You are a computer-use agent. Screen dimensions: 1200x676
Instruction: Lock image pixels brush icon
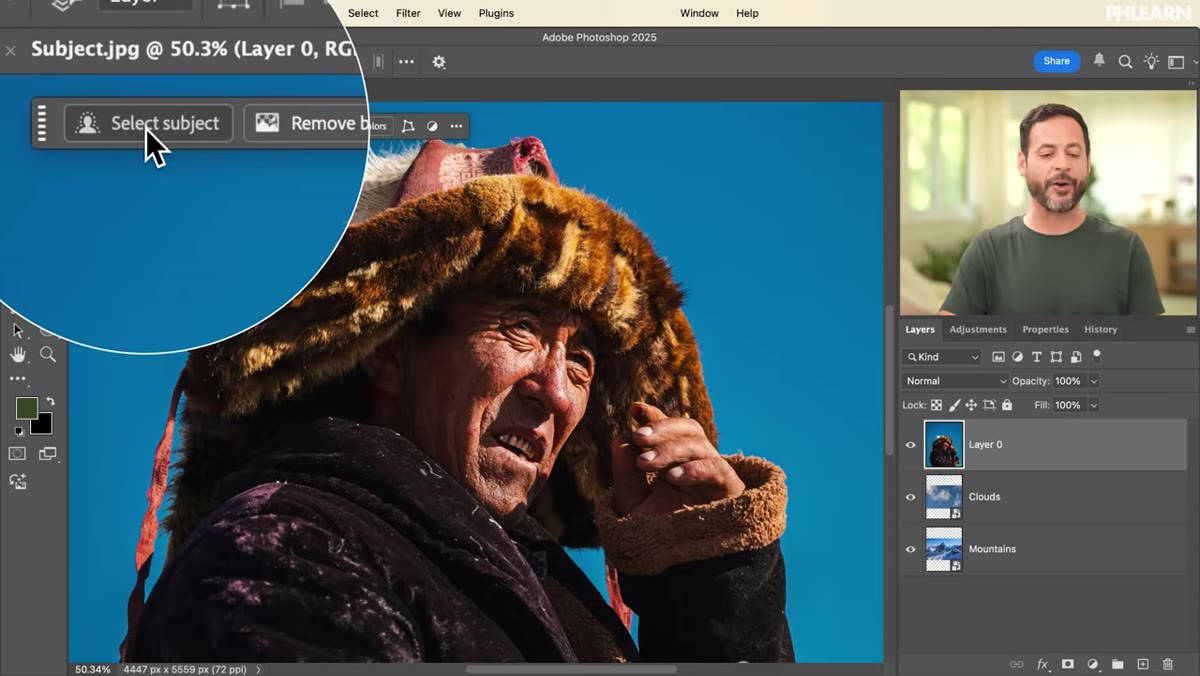954,405
